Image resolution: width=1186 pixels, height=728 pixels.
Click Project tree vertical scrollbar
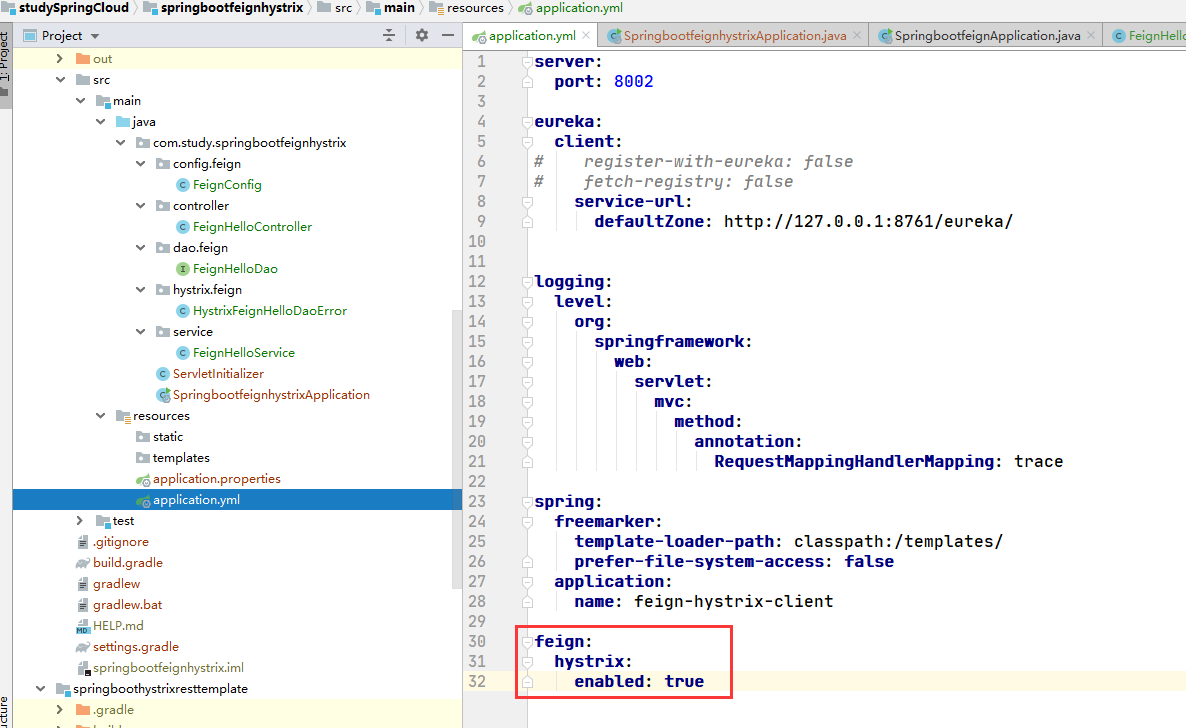point(456,448)
